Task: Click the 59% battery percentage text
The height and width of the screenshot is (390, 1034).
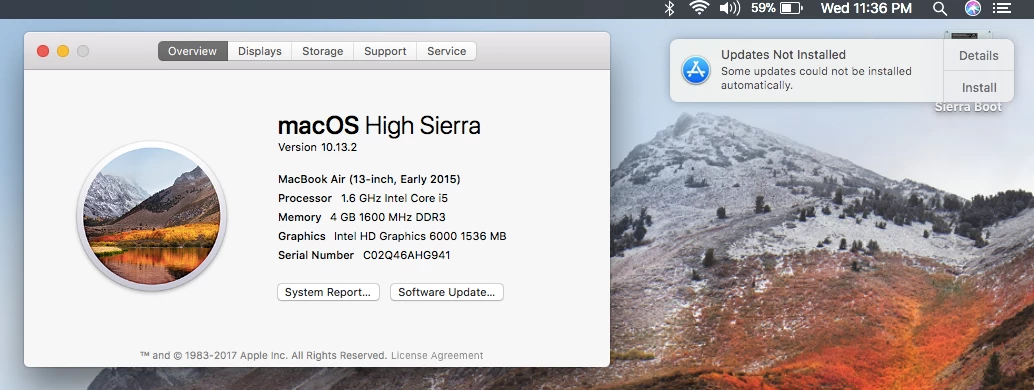Action: (x=763, y=9)
